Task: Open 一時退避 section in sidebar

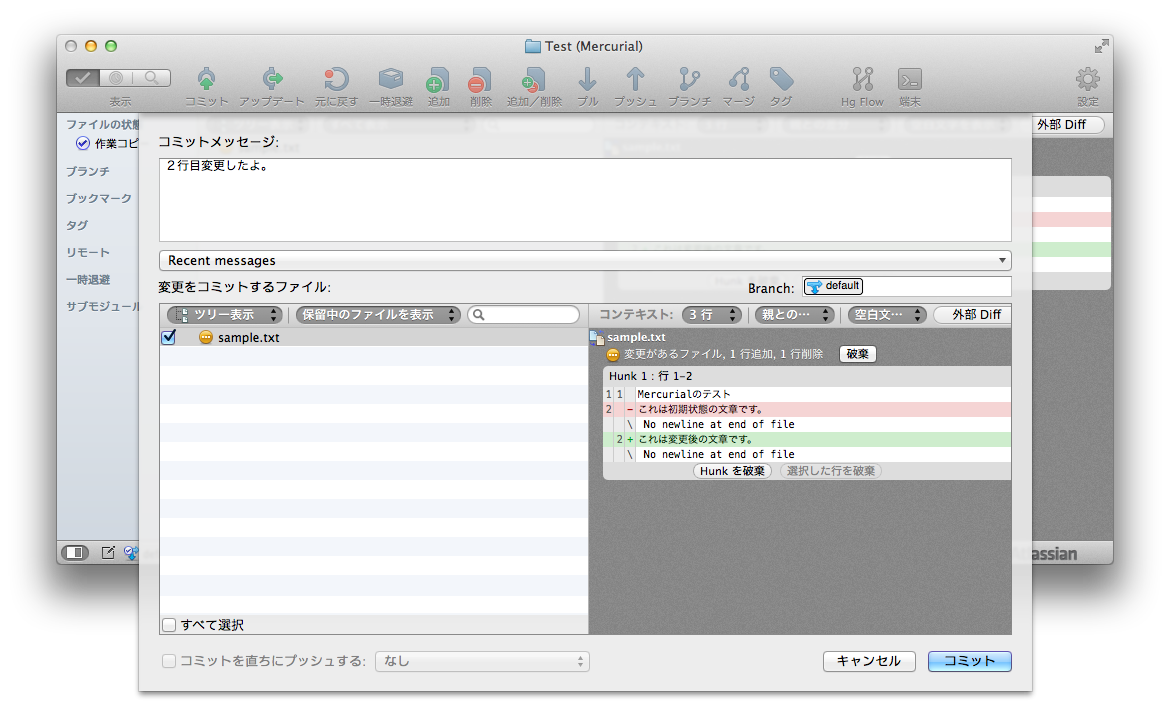Action: [87, 279]
